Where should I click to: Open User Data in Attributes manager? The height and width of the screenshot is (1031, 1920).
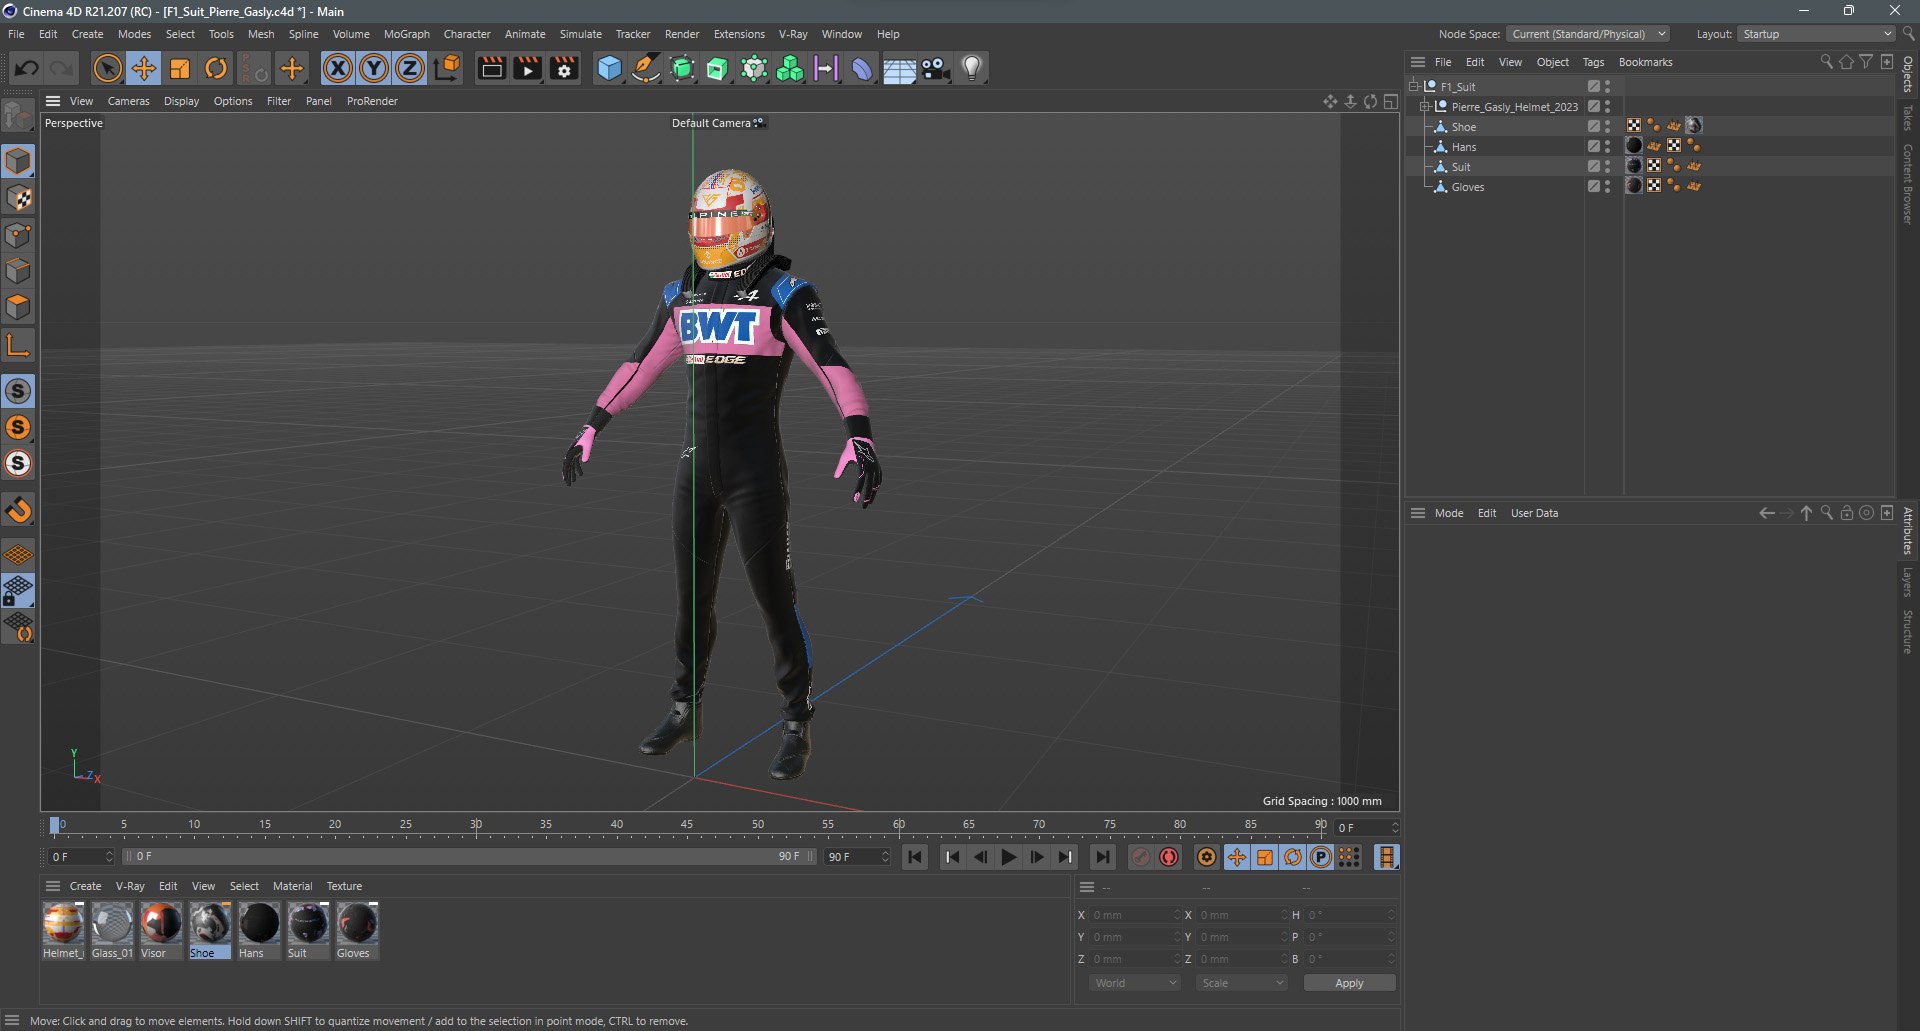point(1534,513)
